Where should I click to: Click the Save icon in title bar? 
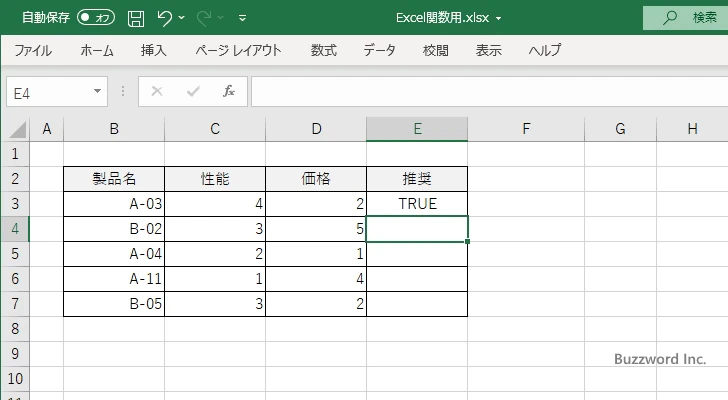136,18
